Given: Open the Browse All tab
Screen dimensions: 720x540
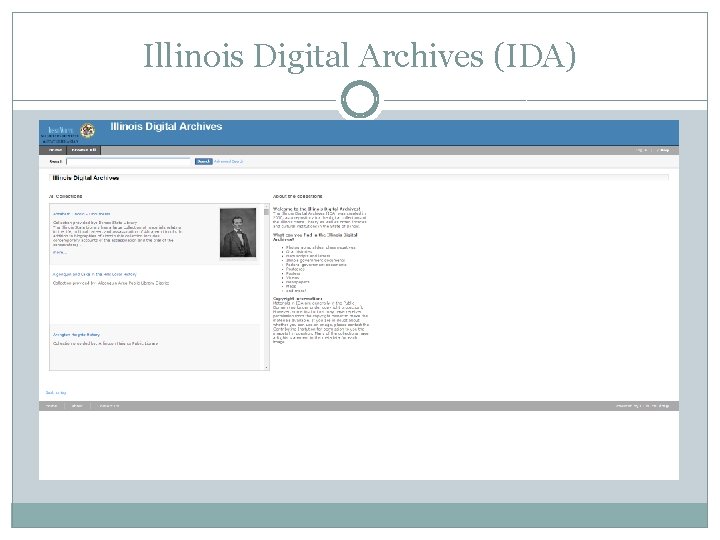Looking at the screenshot, I should click(84, 150).
